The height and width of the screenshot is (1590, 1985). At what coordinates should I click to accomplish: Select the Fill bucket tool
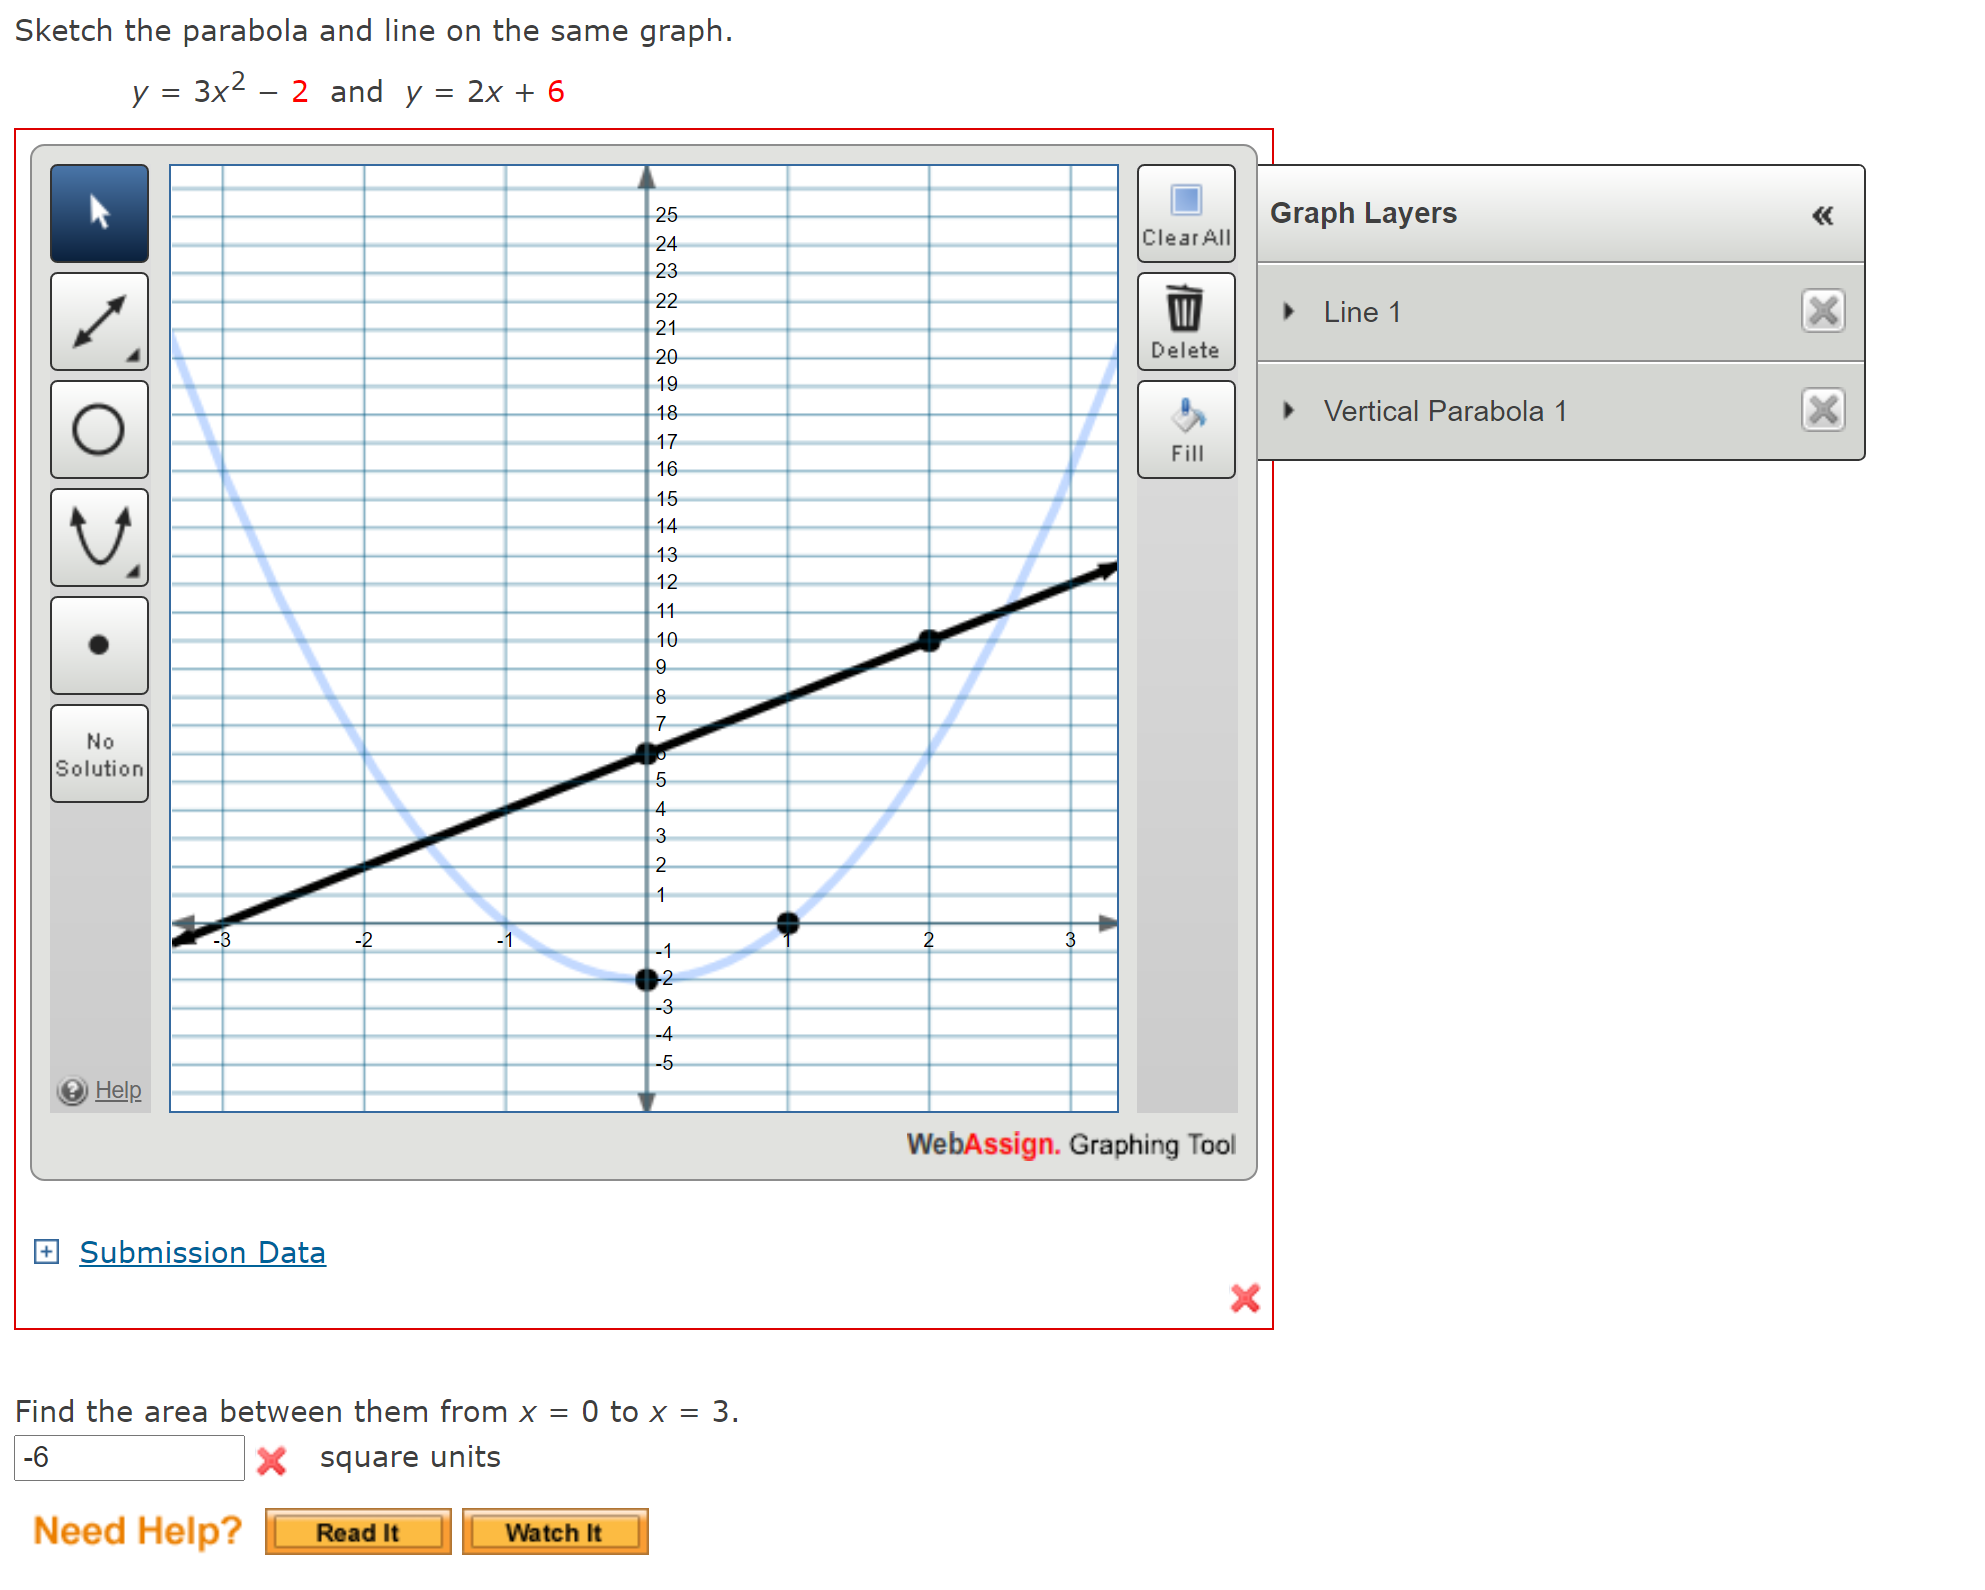click(x=1186, y=429)
